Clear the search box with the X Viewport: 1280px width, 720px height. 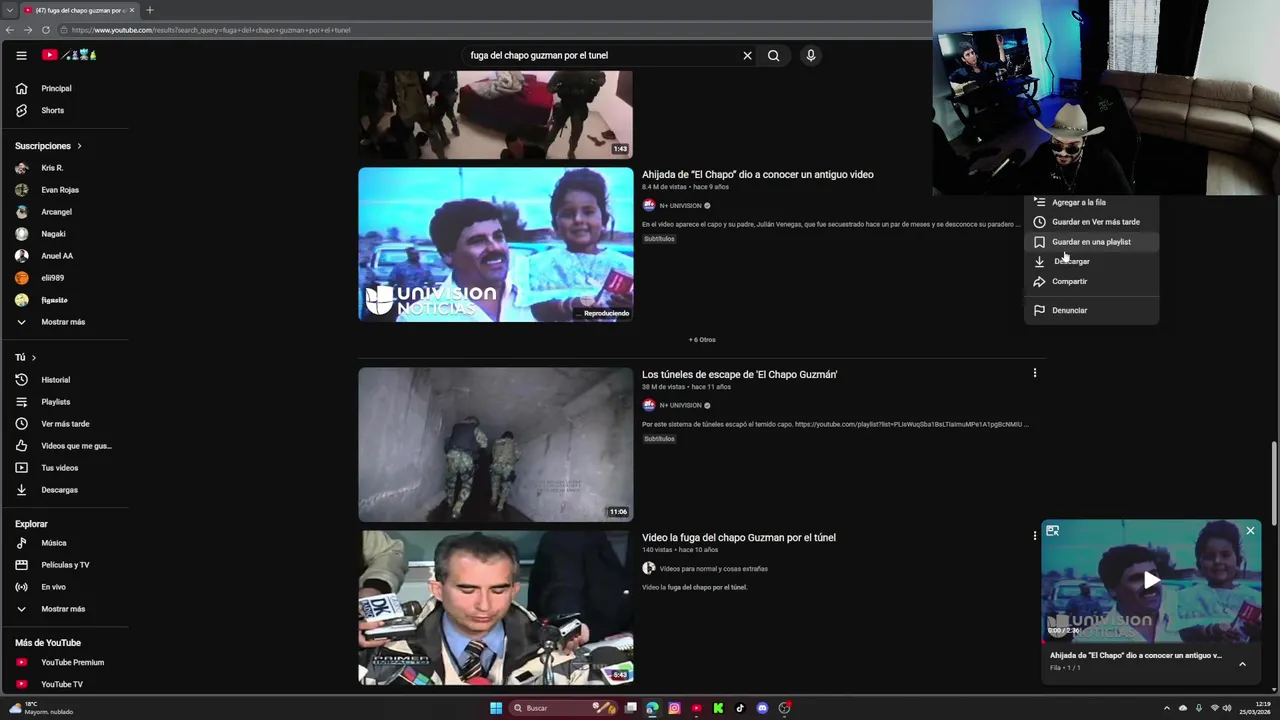click(747, 56)
